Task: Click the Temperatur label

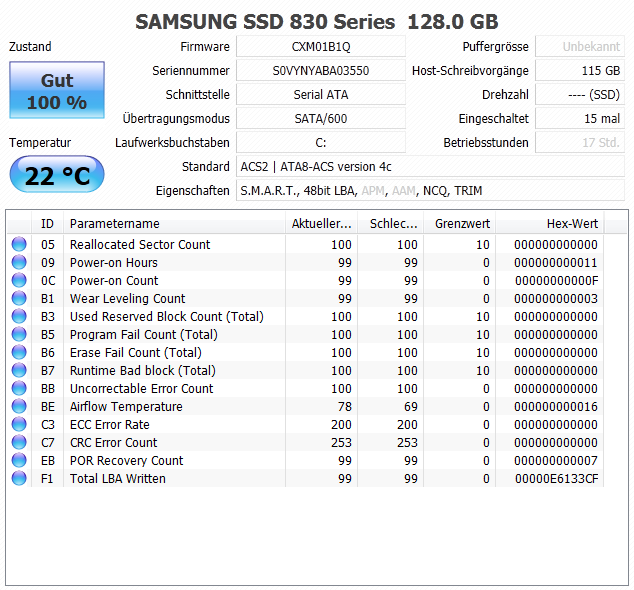Action: point(40,142)
